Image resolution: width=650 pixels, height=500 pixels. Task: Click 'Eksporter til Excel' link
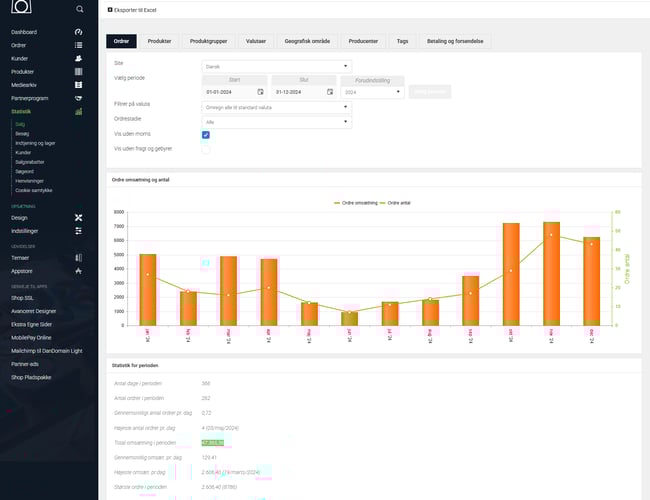pyautogui.click(x=137, y=9)
